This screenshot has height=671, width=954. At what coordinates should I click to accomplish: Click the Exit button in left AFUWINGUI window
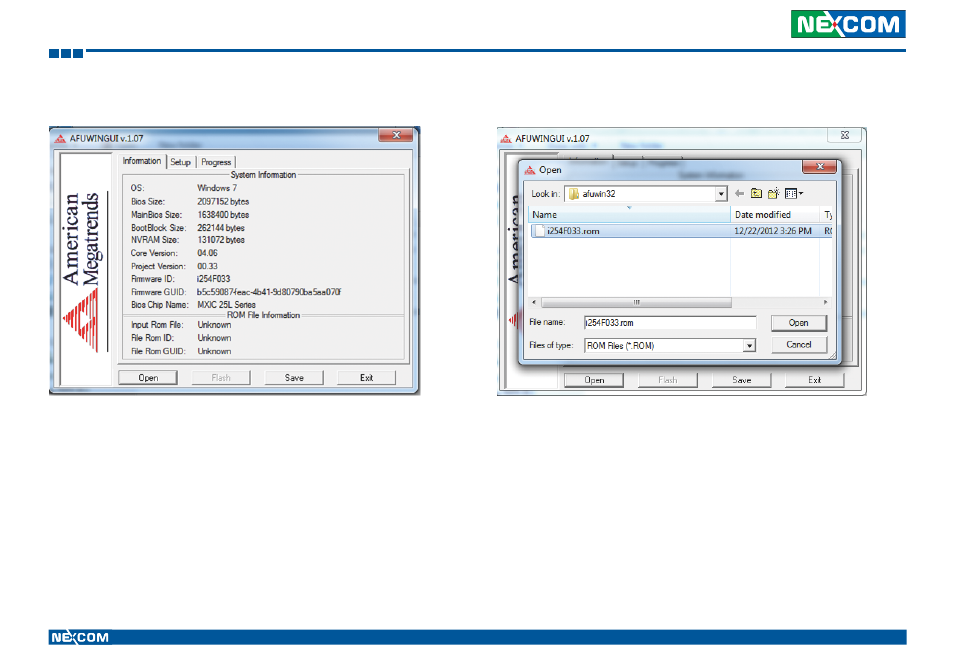tap(366, 378)
